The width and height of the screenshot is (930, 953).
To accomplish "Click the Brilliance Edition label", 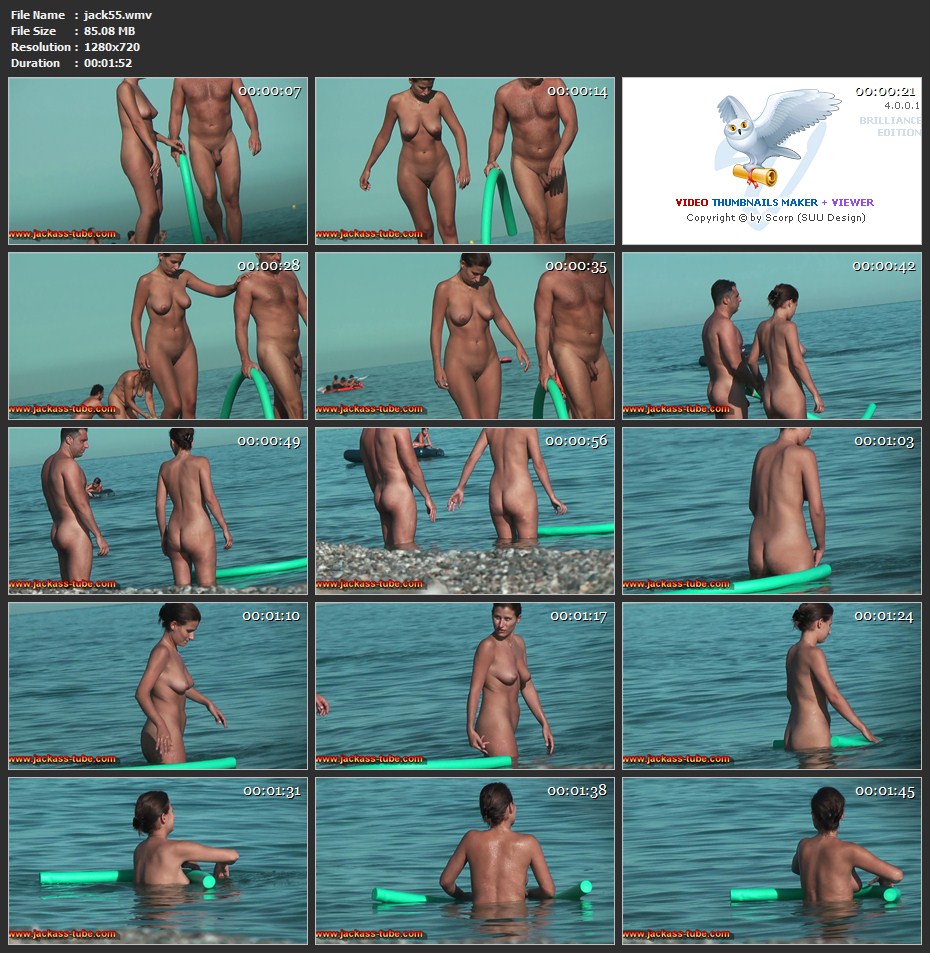I will pos(890,126).
